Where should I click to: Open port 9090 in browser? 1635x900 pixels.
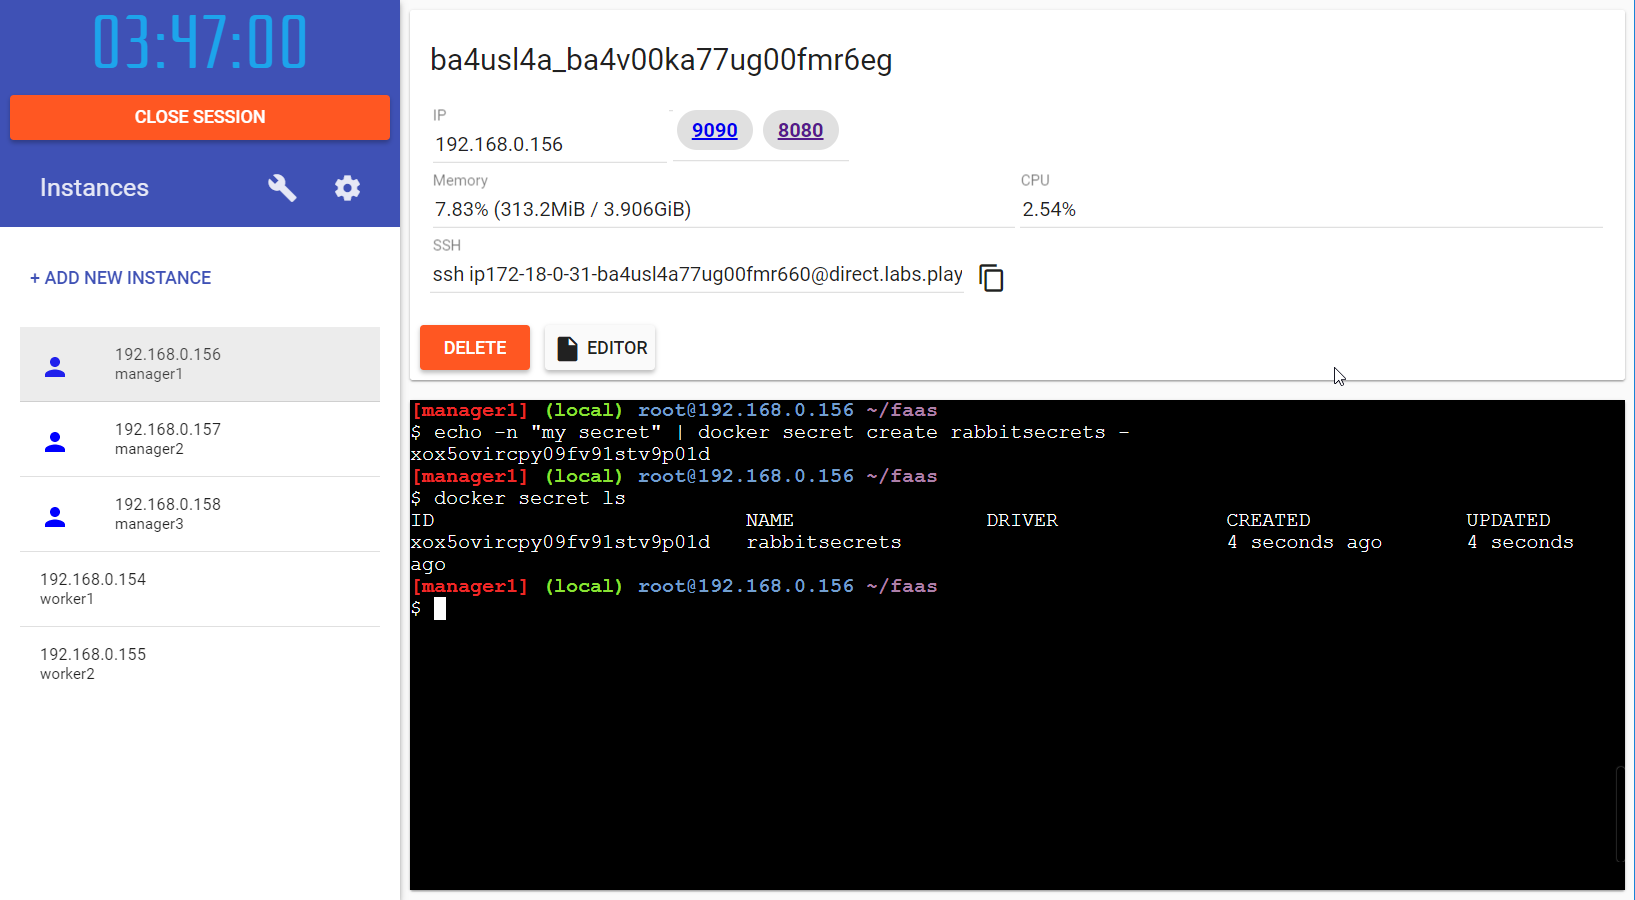[x=714, y=130]
